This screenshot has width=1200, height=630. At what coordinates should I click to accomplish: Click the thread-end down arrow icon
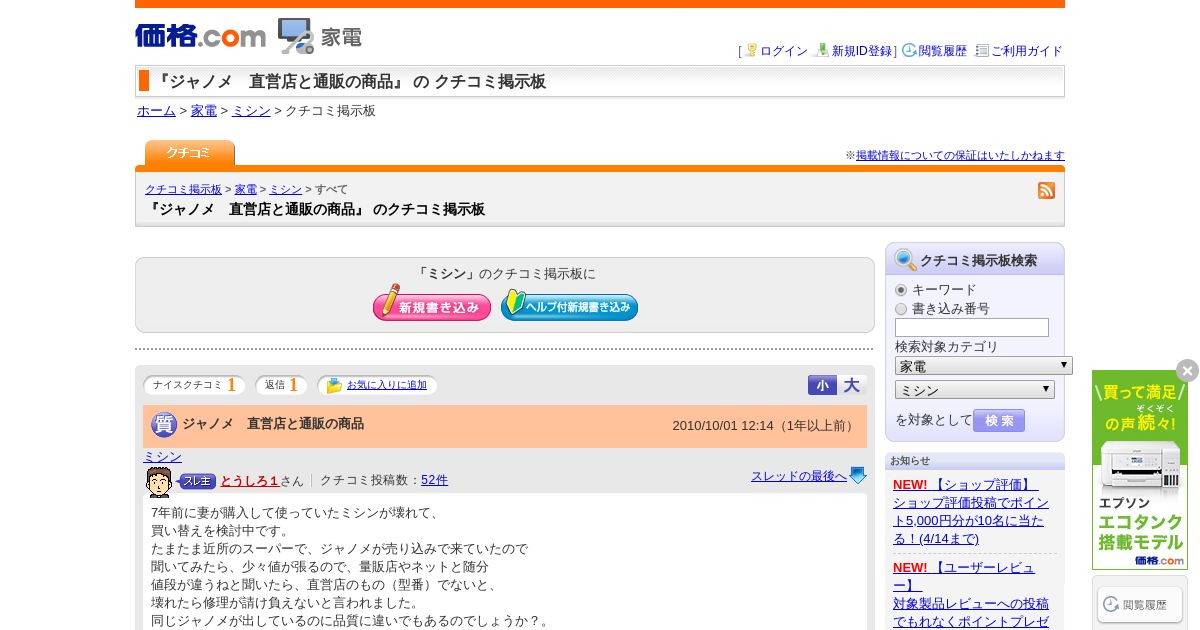coord(858,476)
